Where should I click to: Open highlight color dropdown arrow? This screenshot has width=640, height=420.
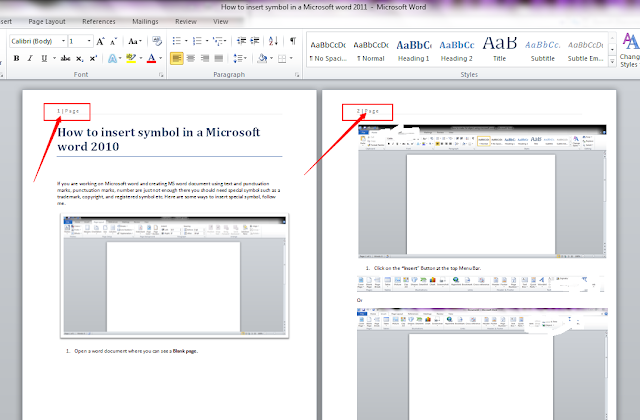tap(141, 58)
